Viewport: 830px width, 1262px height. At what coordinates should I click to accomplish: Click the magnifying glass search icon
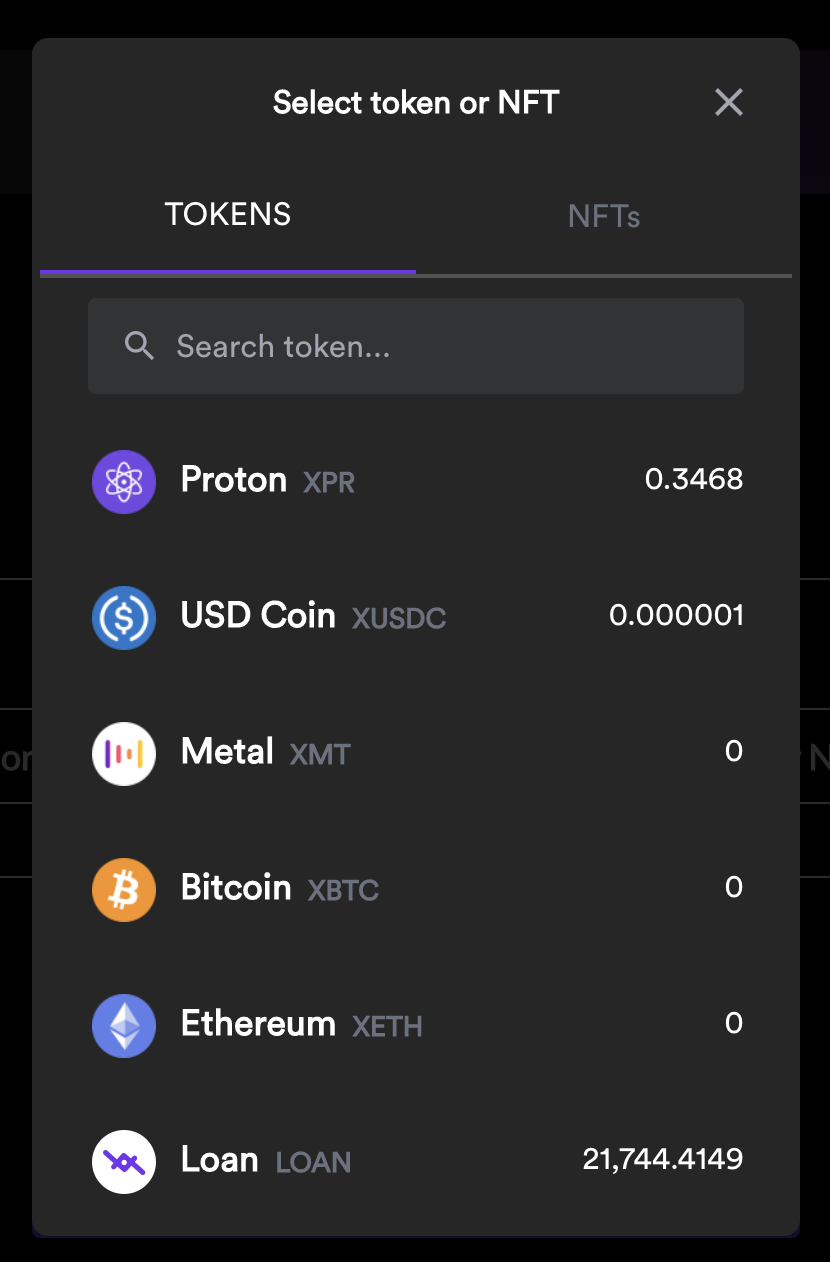pos(139,346)
